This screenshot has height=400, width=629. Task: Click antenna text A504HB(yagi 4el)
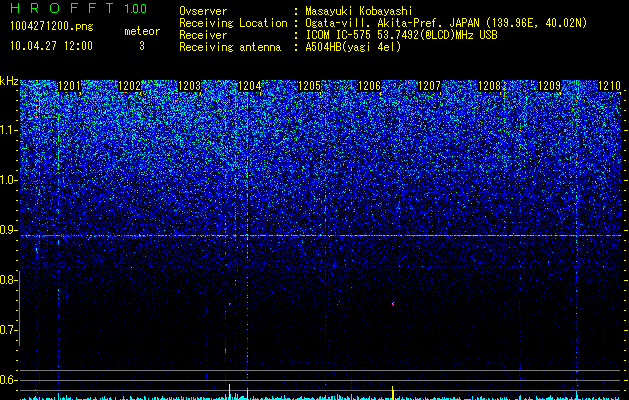(353, 47)
